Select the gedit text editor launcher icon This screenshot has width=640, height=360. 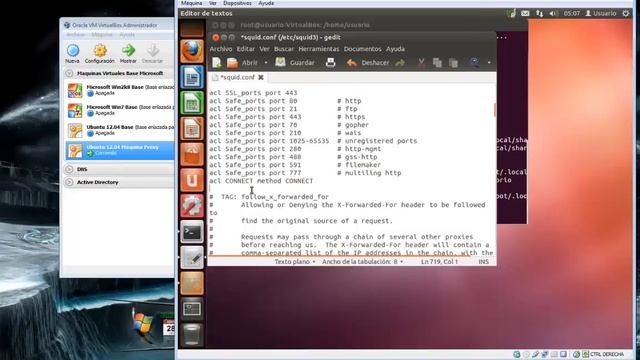pos(192,257)
